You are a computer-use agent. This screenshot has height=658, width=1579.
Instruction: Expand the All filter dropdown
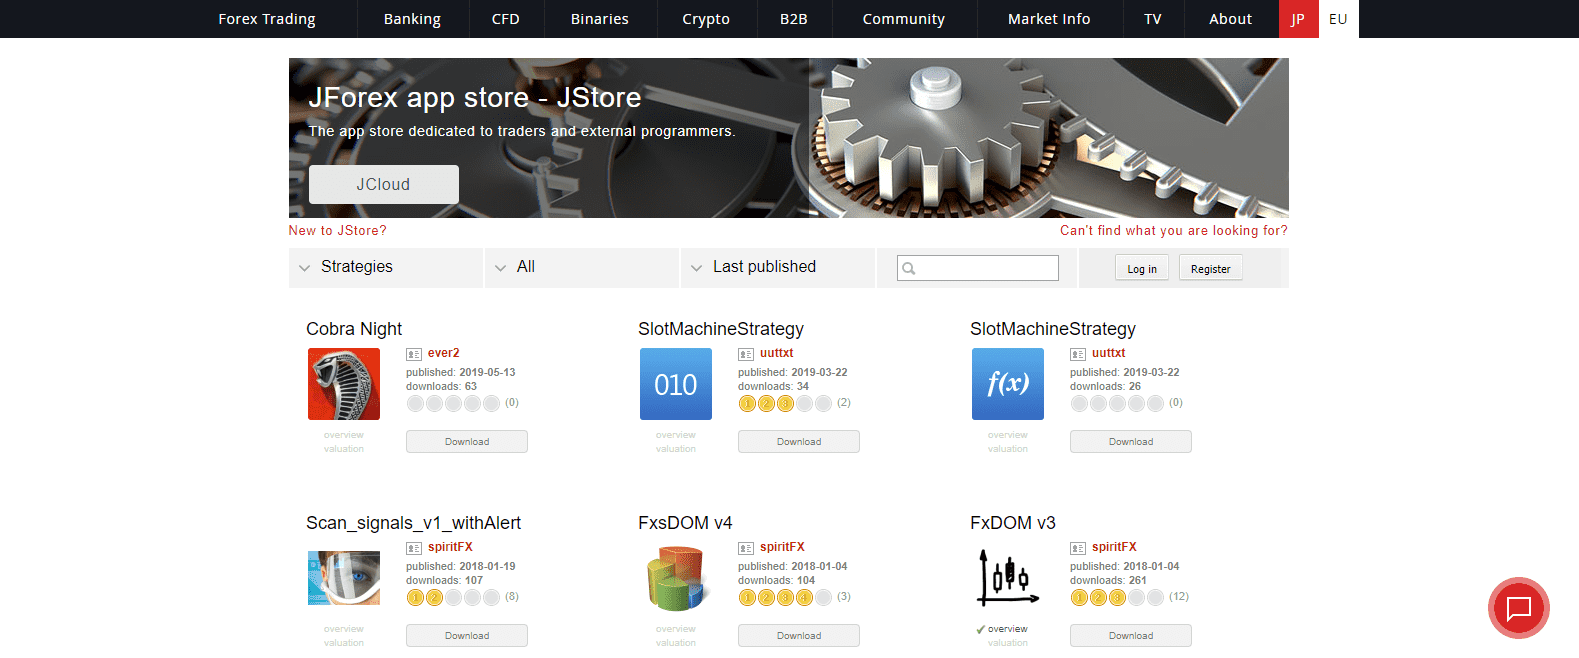click(582, 267)
